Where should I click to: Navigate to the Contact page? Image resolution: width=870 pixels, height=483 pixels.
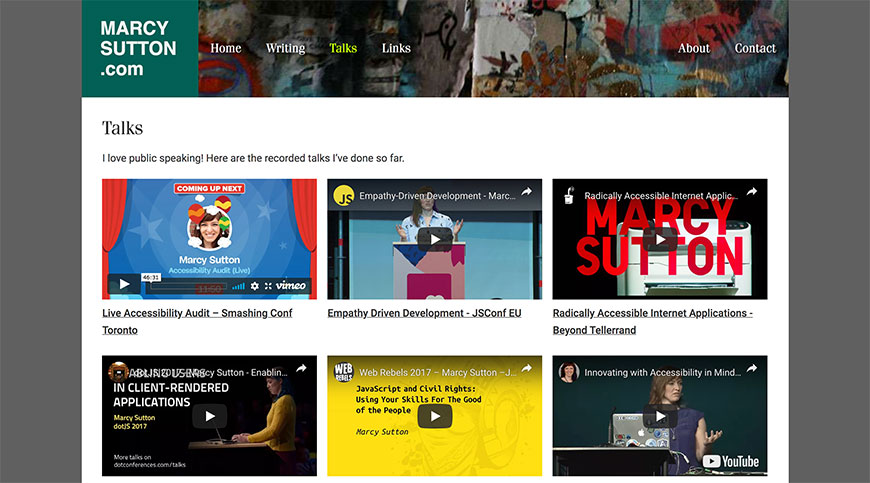(755, 48)
